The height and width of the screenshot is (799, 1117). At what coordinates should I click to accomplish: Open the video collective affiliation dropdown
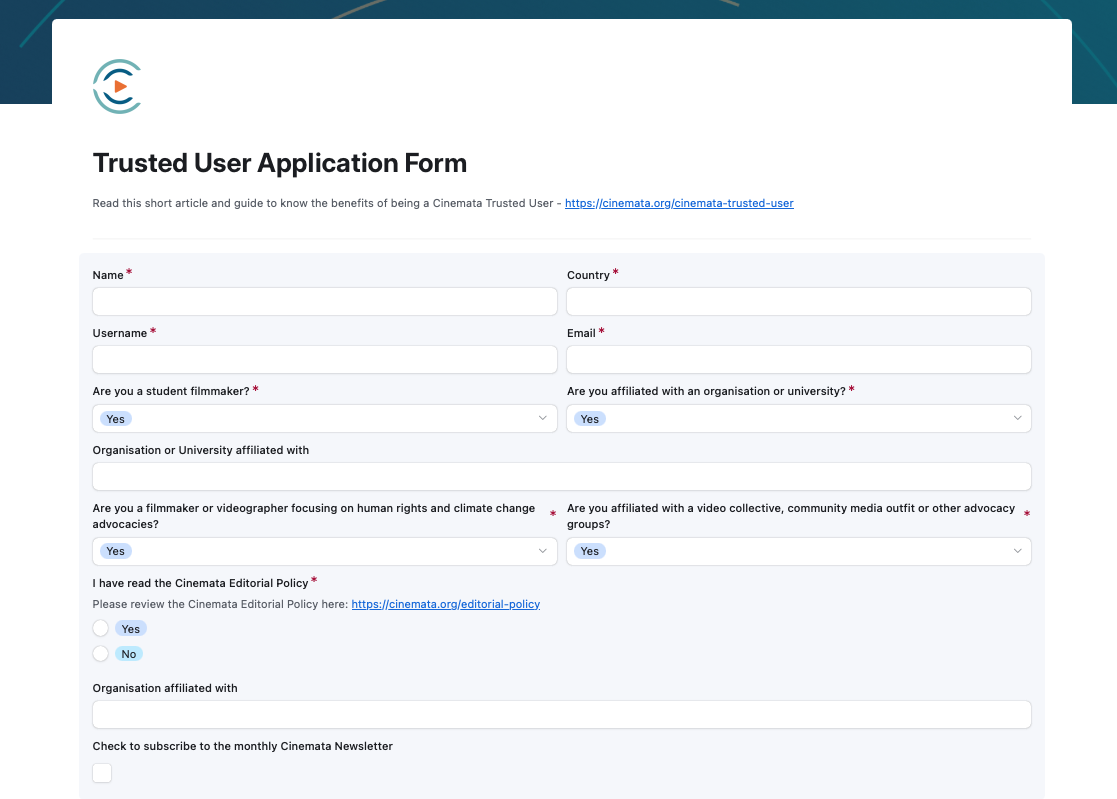[799, 551]
